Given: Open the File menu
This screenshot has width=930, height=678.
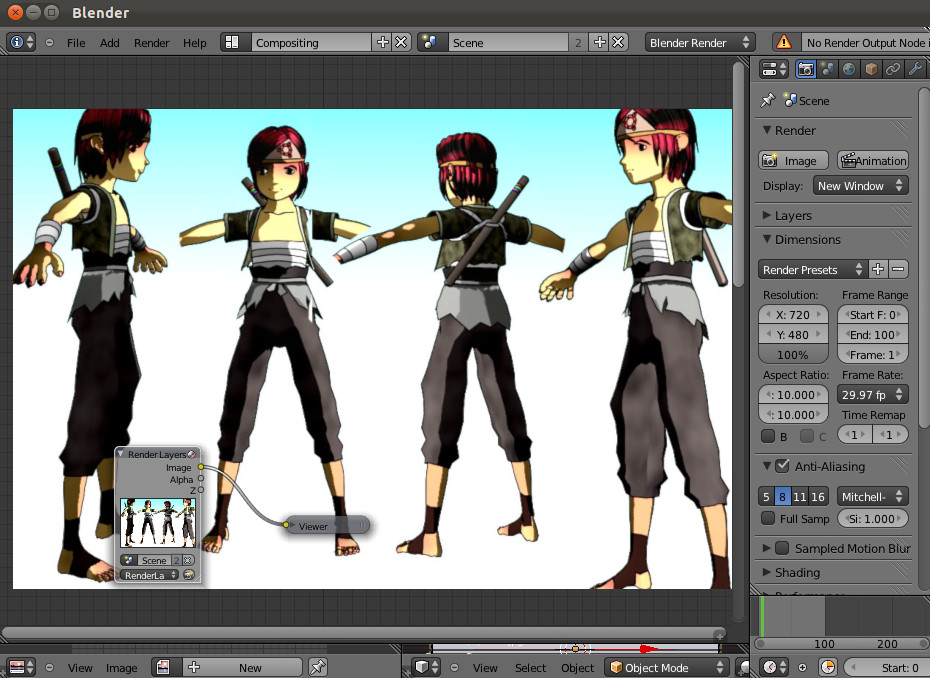Looking at the screenshot, I should click(76, 43).
